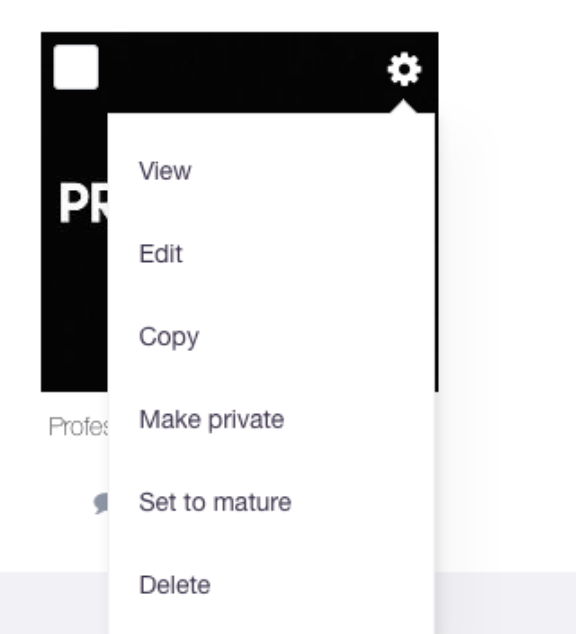Toggle project privacy with Make private
Image resolution: width=576 pixels, height=634 pixels.
(x=211, y=420)
